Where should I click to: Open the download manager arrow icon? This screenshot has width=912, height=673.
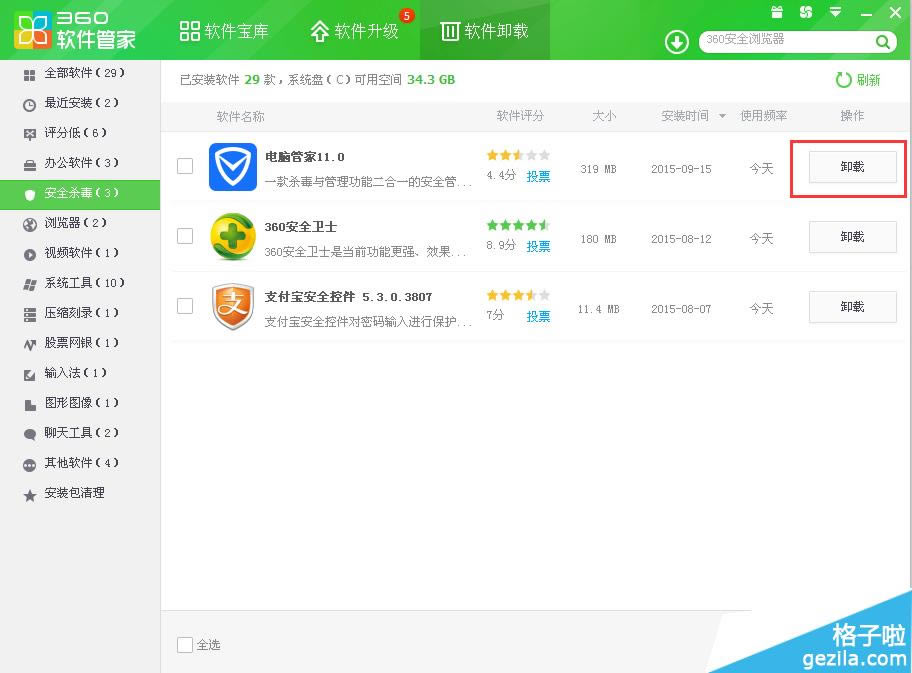click(x=677, y=42)
